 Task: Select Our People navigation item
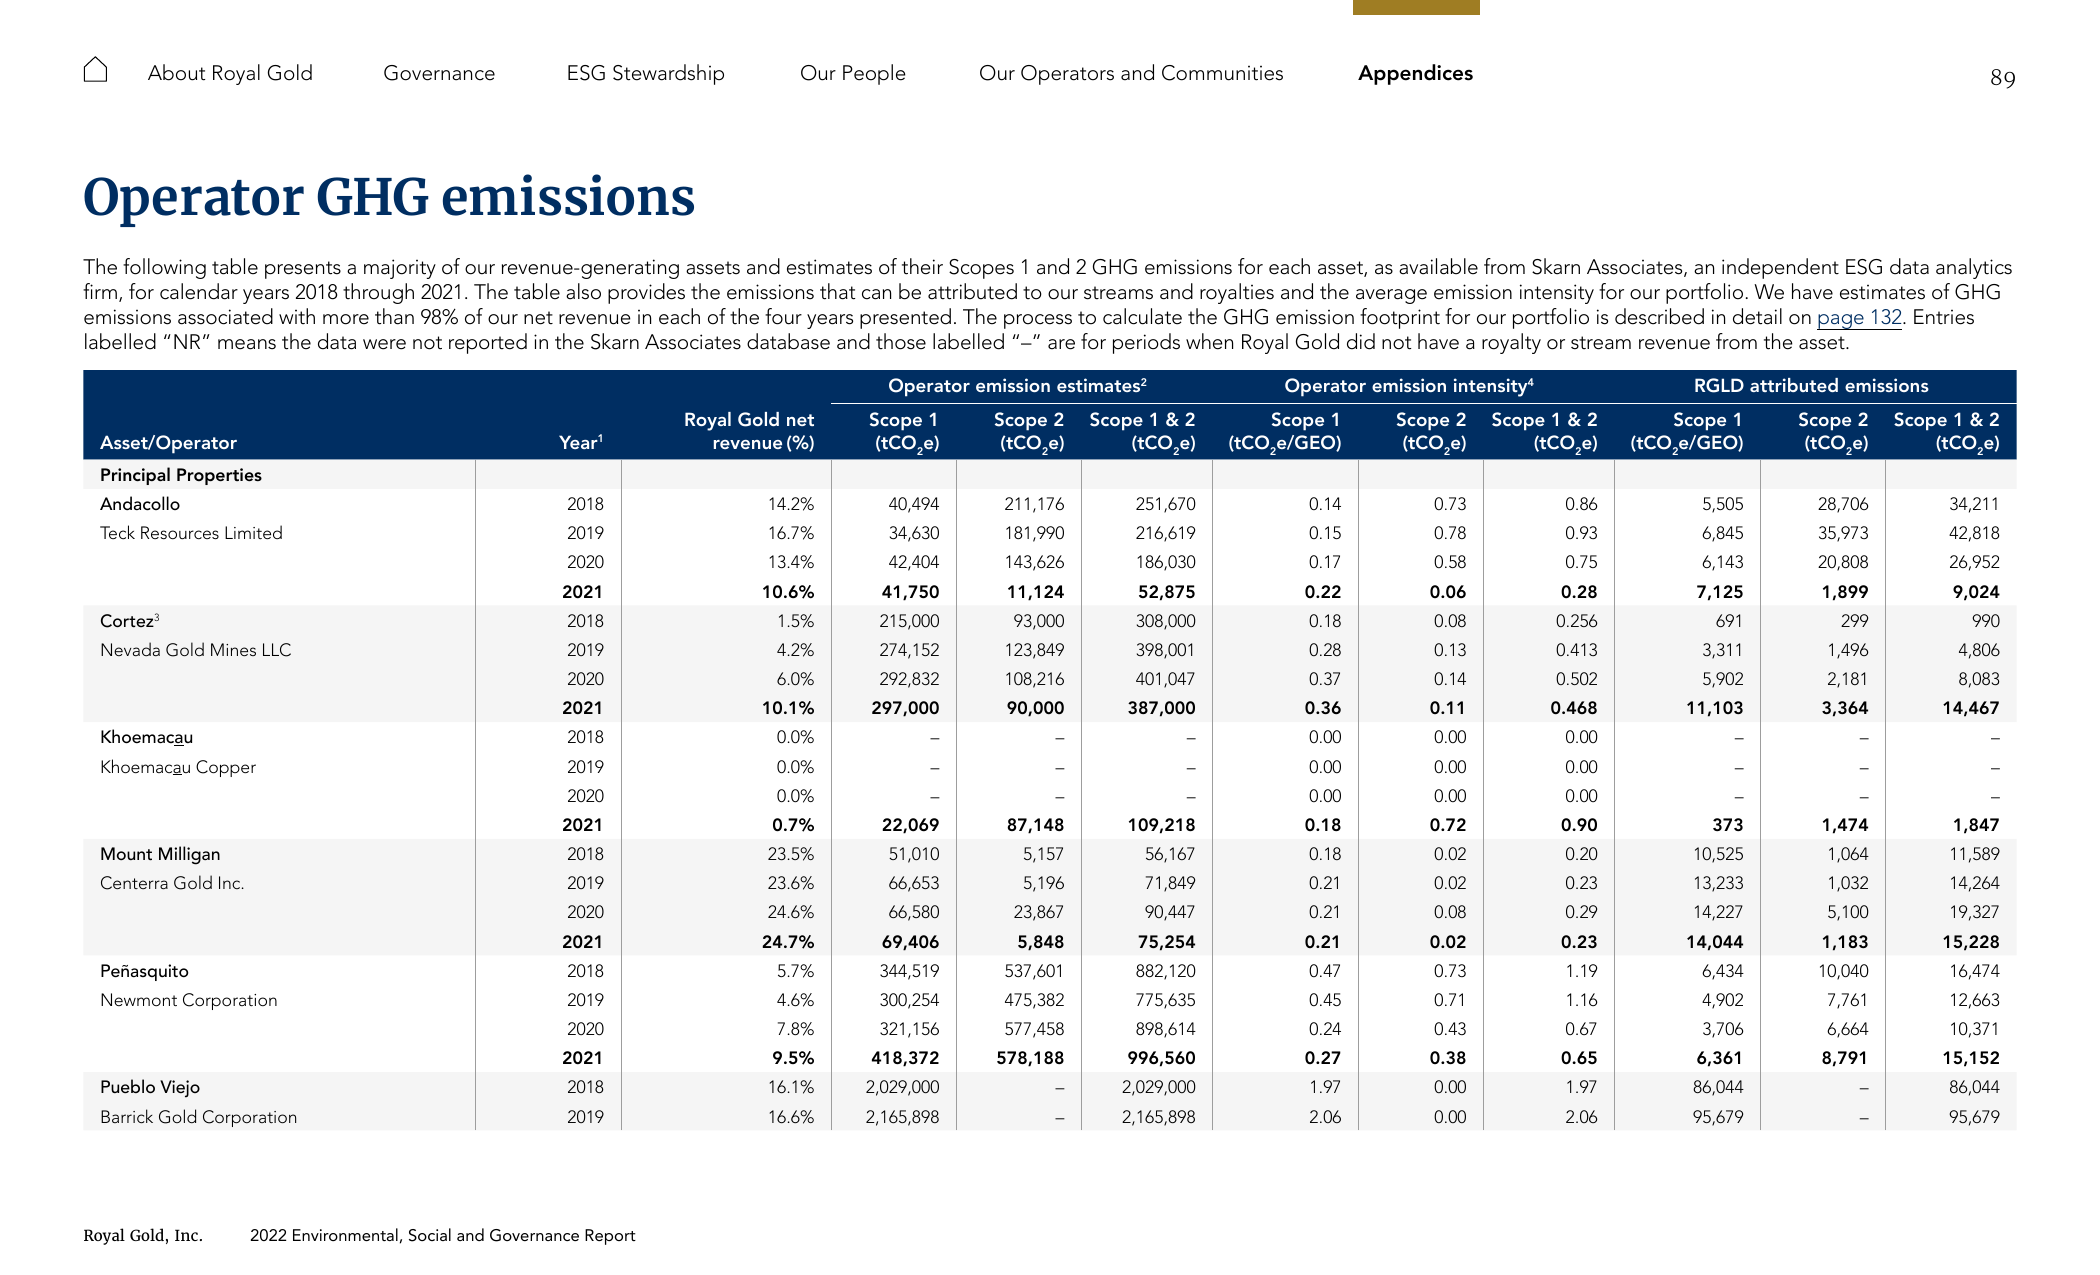pos(852,73)
